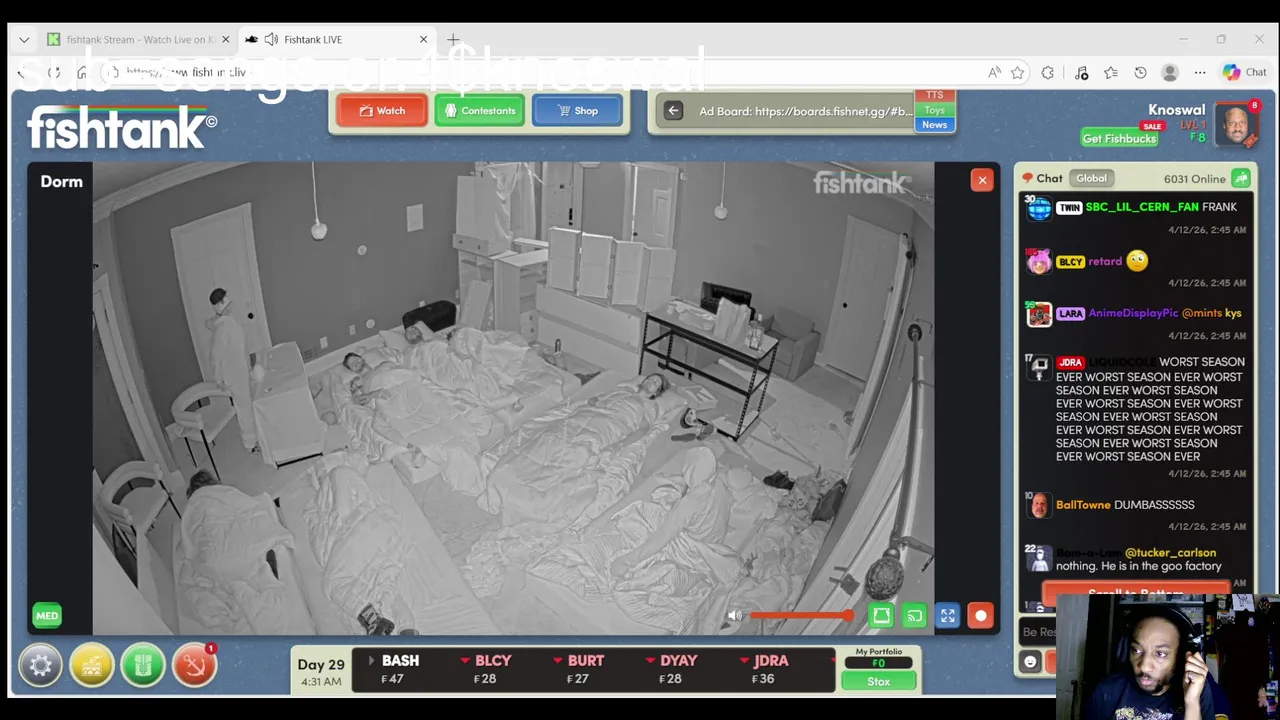Screen dimensions: 1280x720
Task: Select the News tab on ad board
Action: [934, 125]
